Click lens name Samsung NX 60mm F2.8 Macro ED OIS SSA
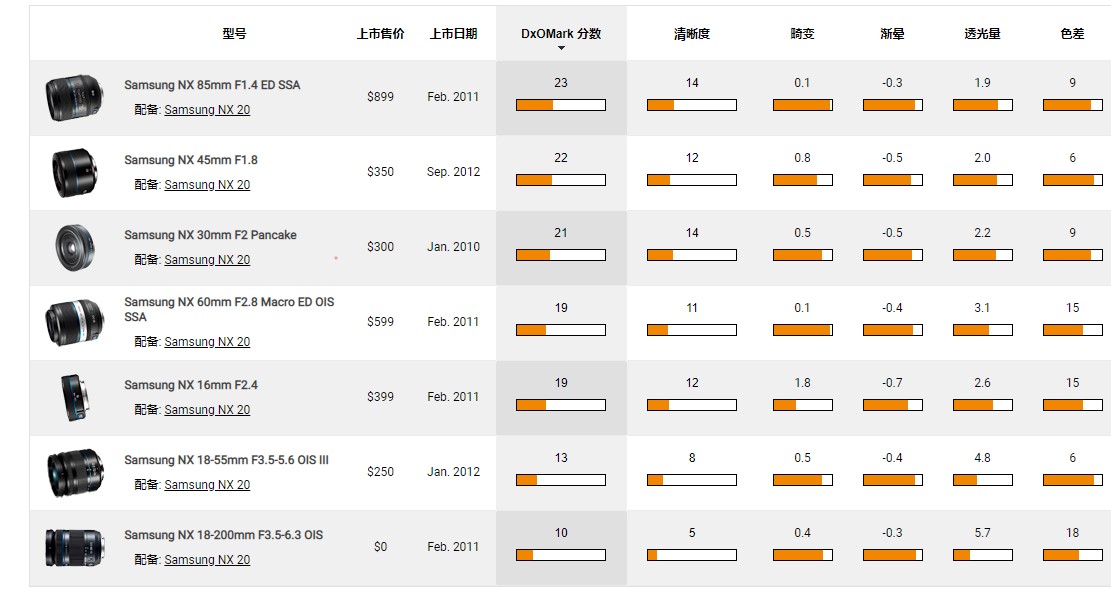This screenshot has width=1111, height=609. click(229, 309)
